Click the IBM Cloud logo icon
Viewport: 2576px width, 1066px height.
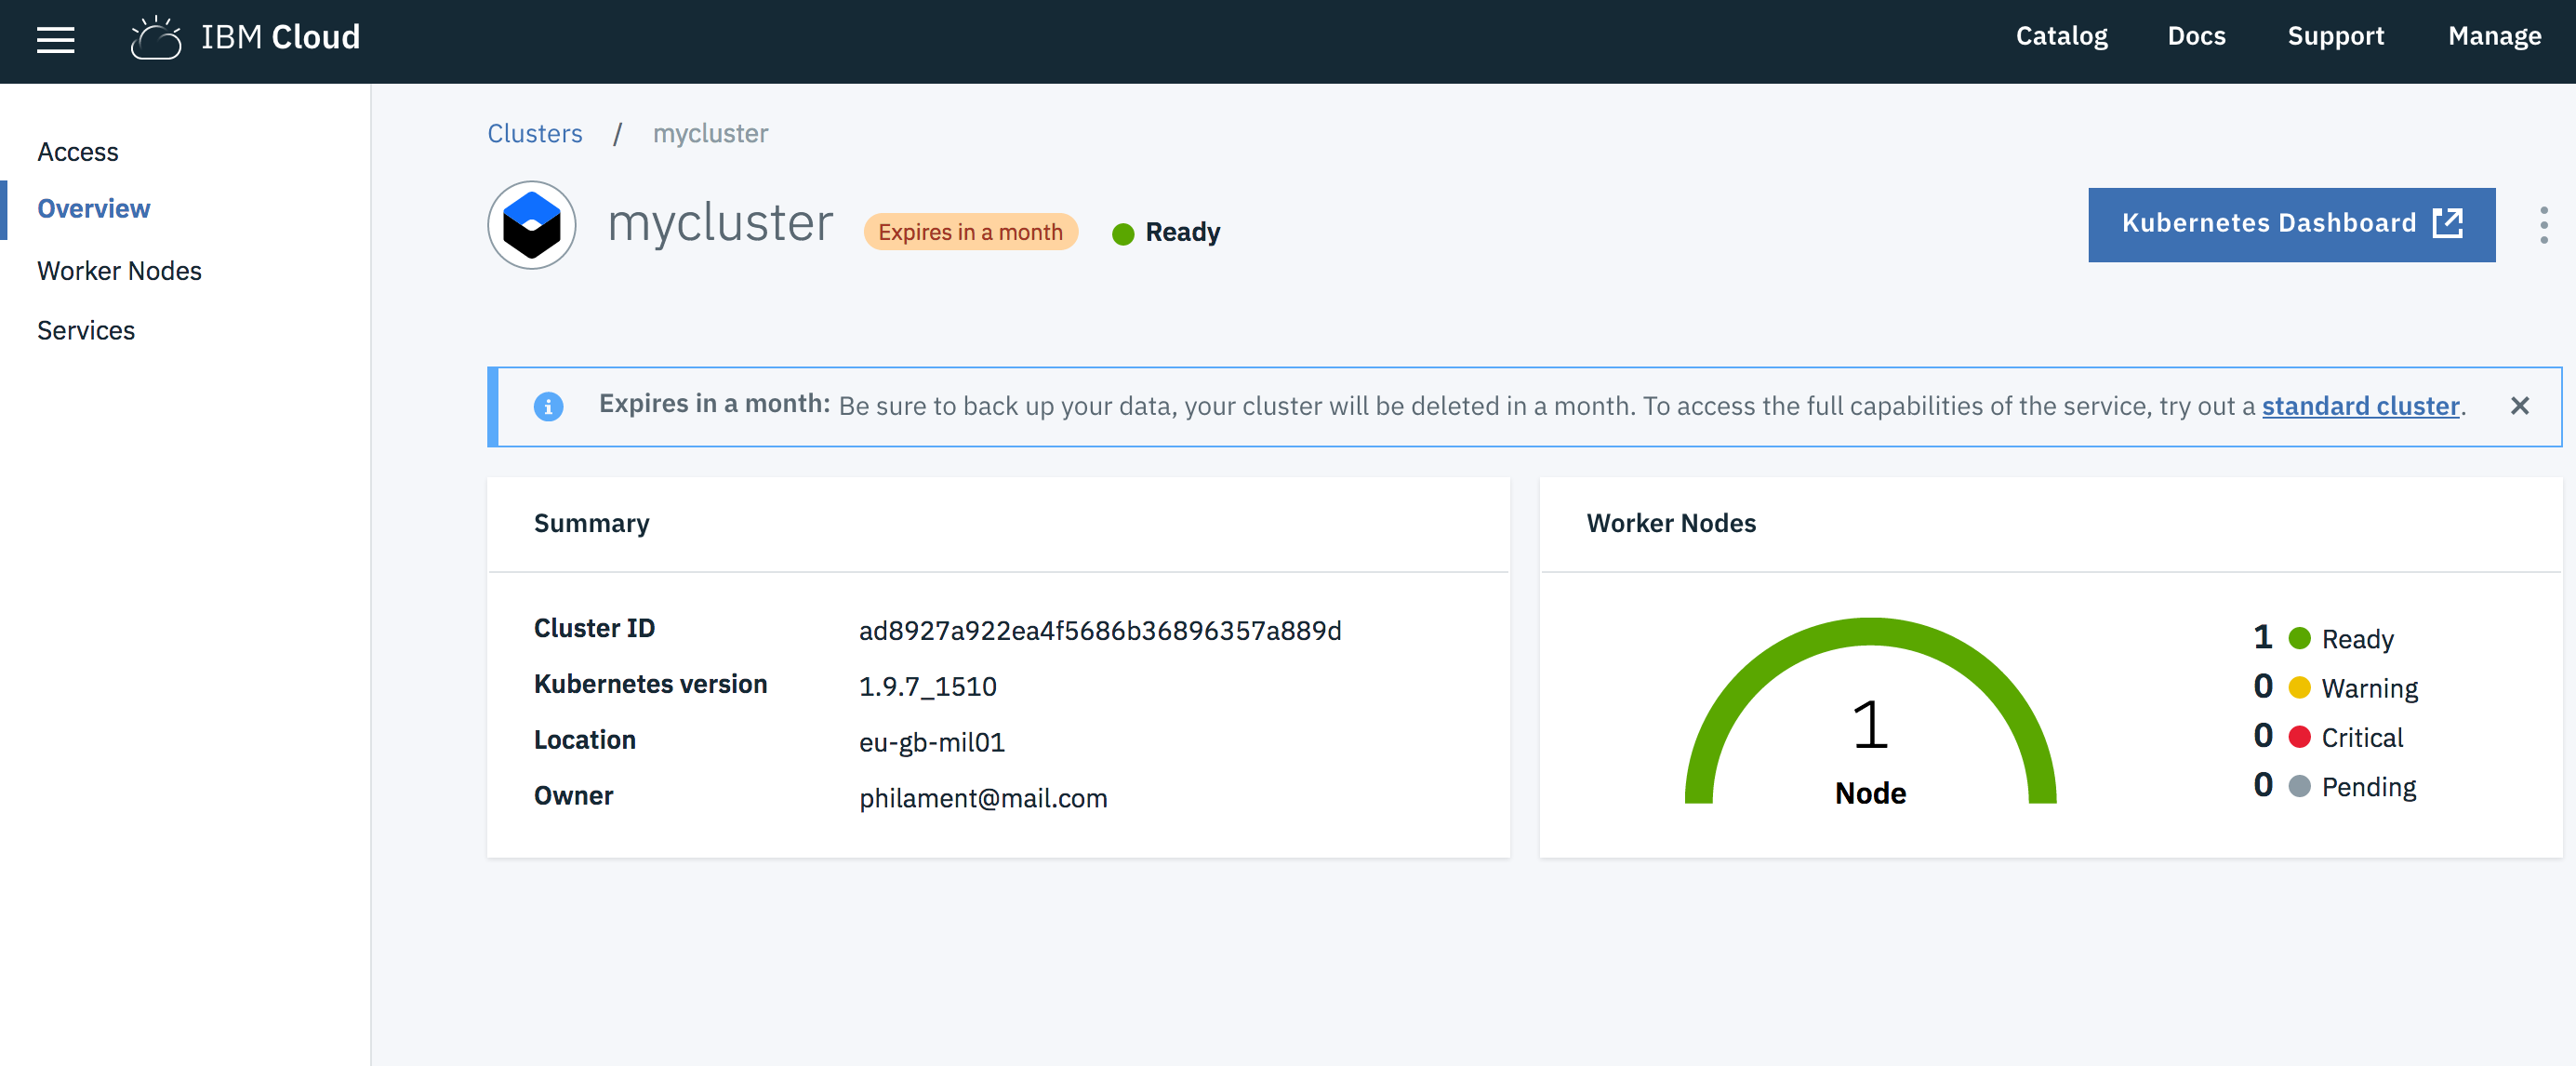(156, 38)
